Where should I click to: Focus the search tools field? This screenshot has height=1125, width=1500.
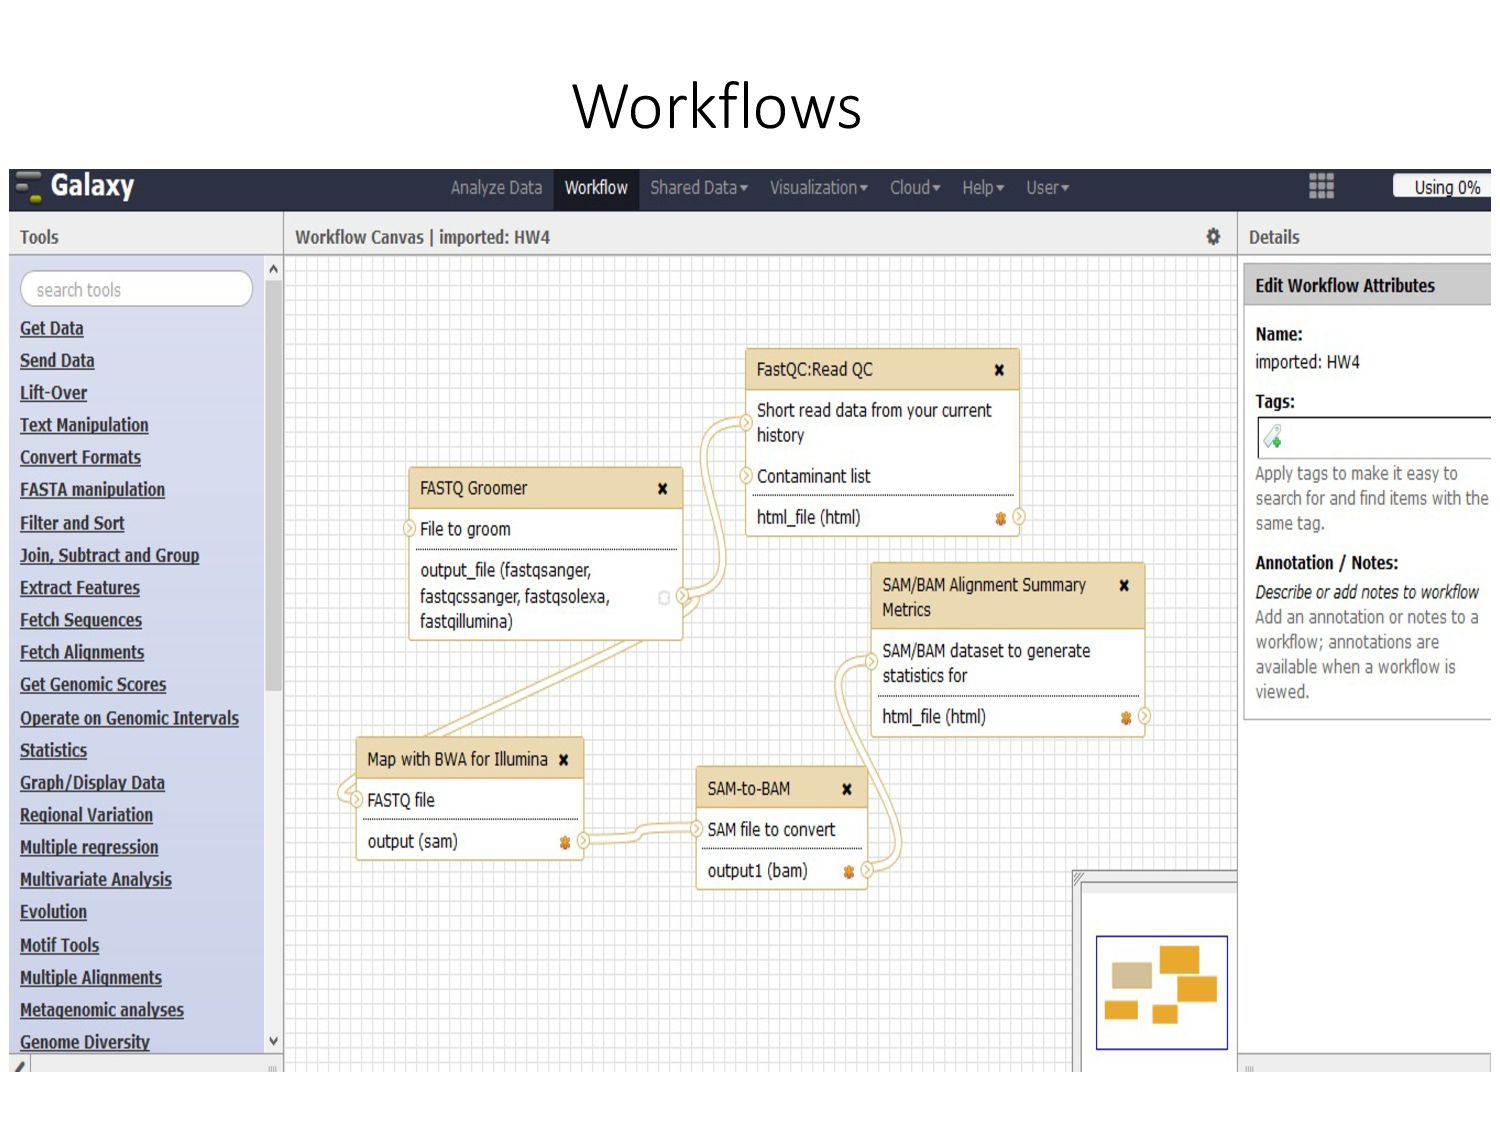coord(136,290)
